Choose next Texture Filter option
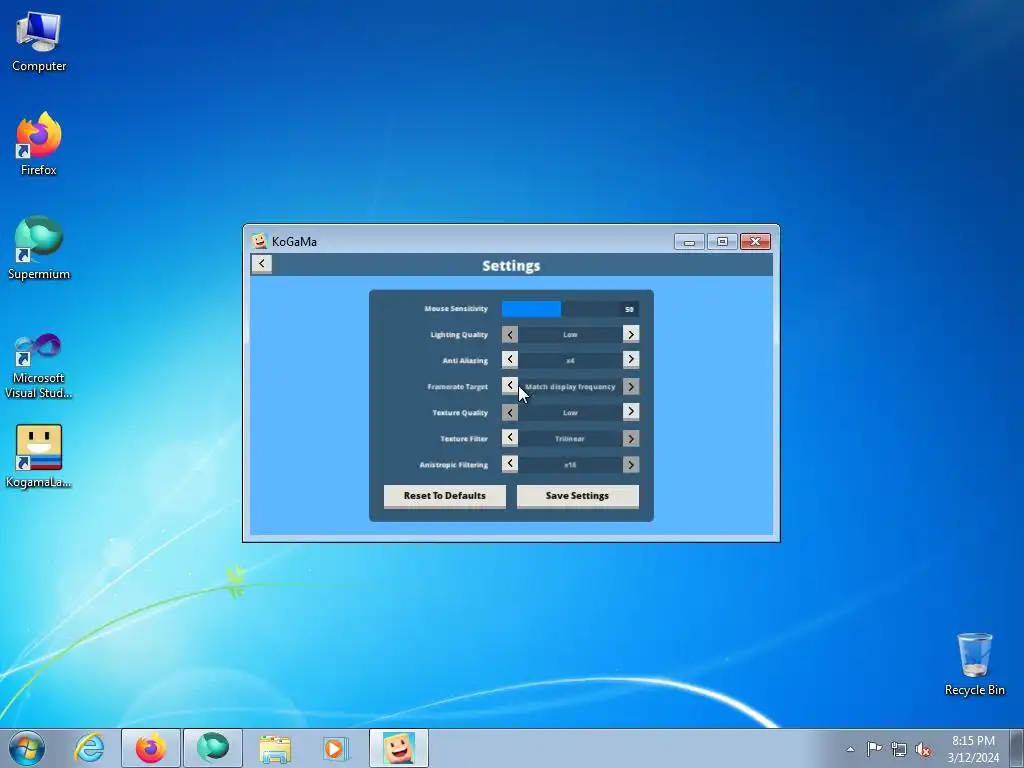The width and height of the screenshot is (1024, 768). (631, 438)
